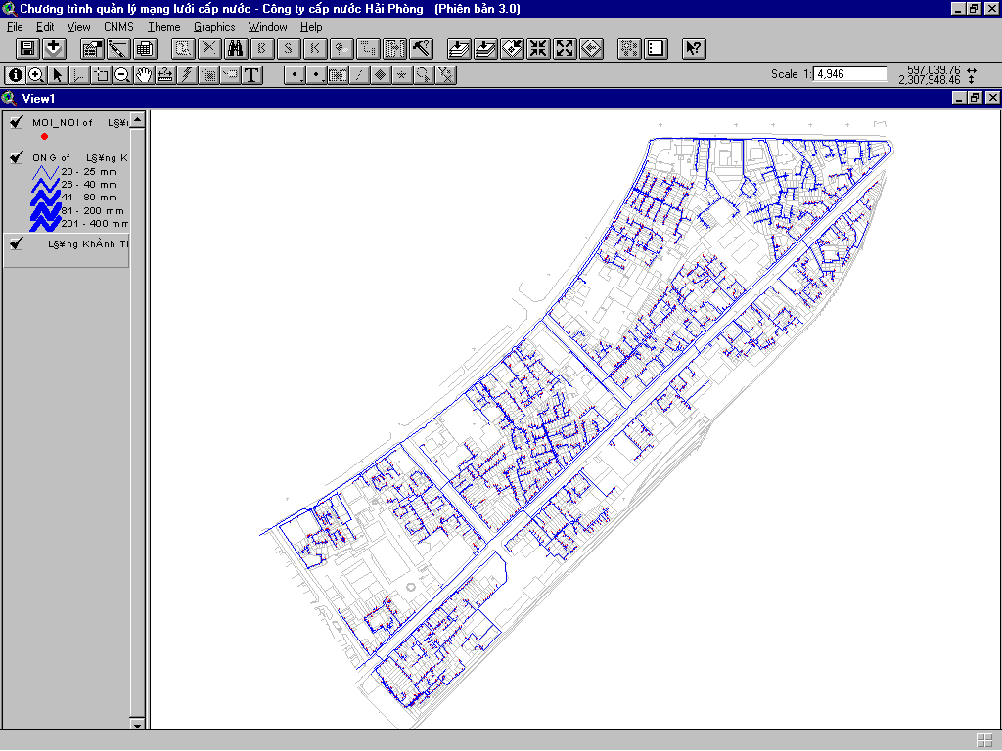Select the Identify info tool
Screen dimensions: 1002x751
[16, 75]
